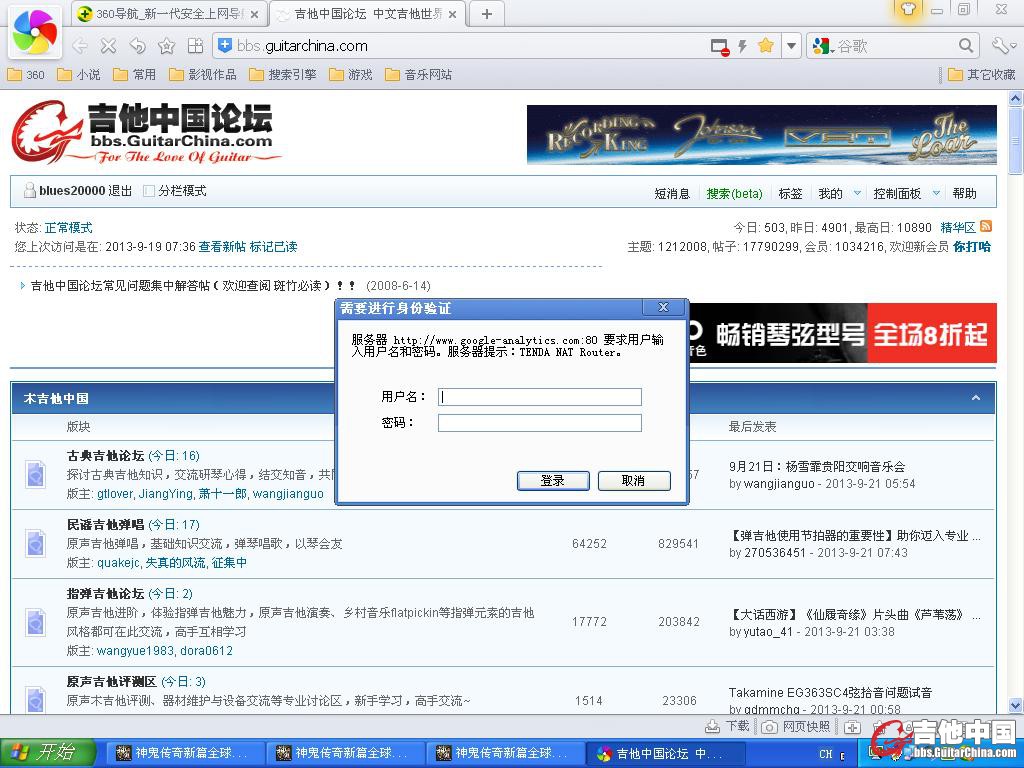Switch to the 360导航 browser tab
This screenshot has height=768, width=1024.
tap(168, 14)
